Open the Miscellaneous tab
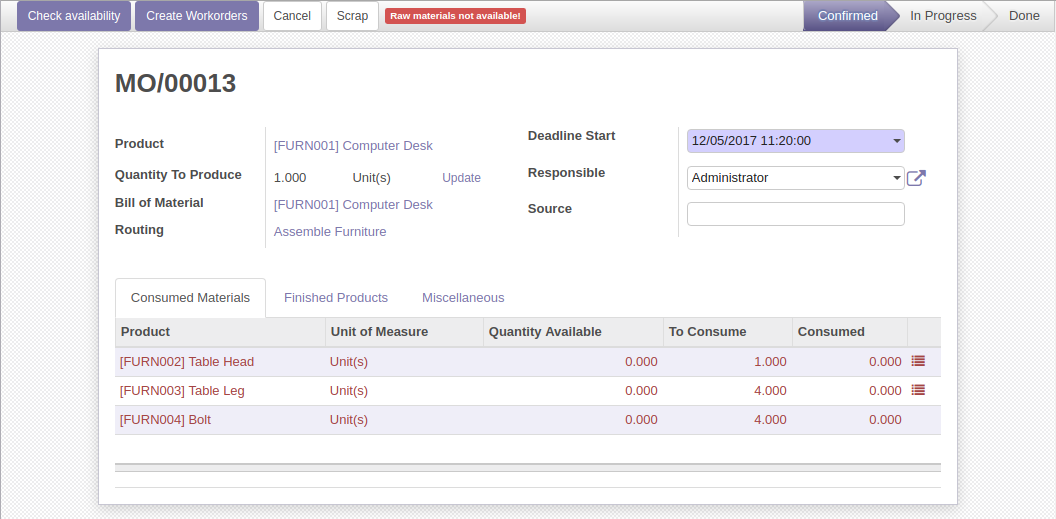The width and height of the screenshot is (1056, 519). coord(462,297)
